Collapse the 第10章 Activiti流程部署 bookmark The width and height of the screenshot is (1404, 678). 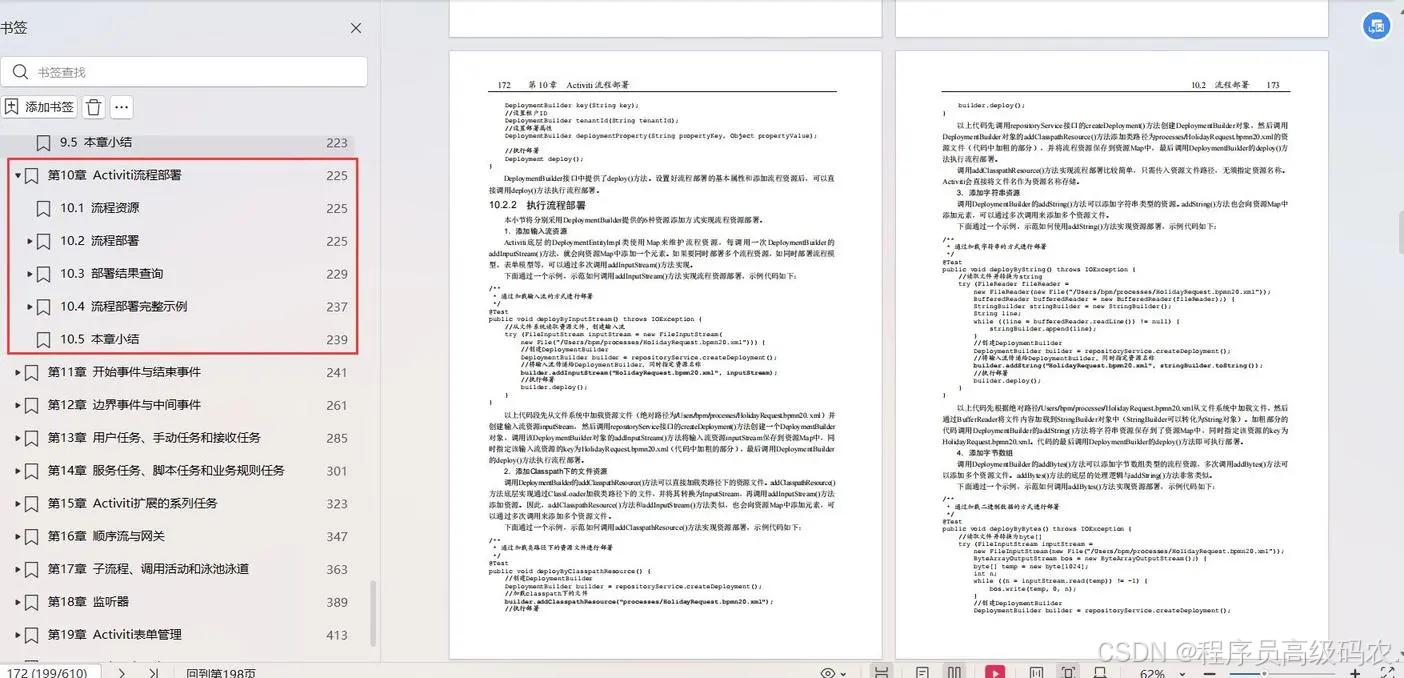[18, 176]
